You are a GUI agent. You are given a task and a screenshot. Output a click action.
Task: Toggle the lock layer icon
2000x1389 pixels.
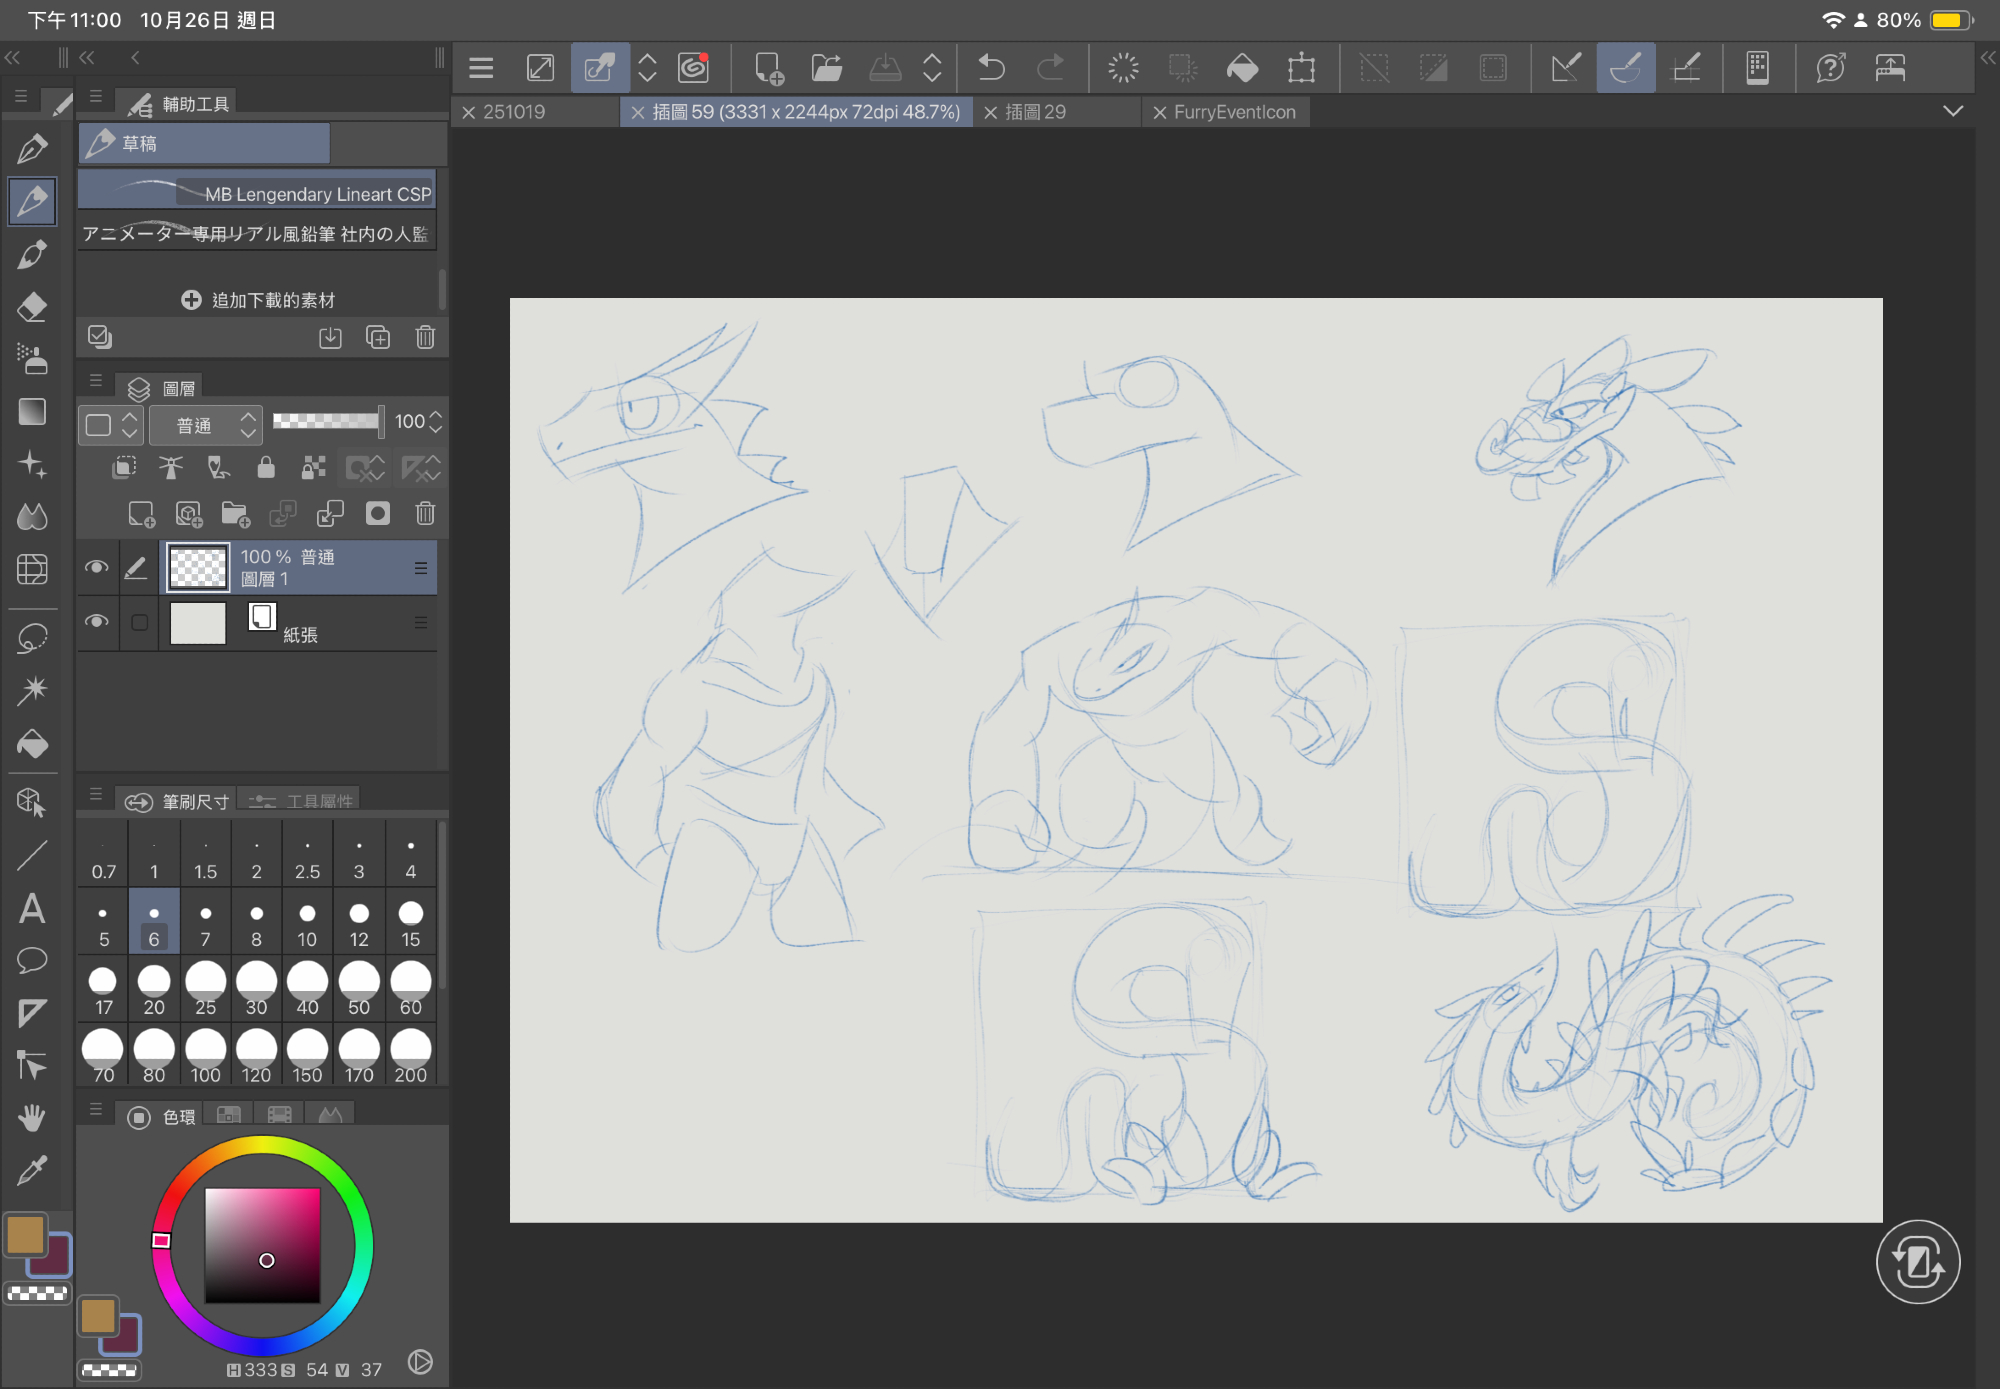(265, 467)
